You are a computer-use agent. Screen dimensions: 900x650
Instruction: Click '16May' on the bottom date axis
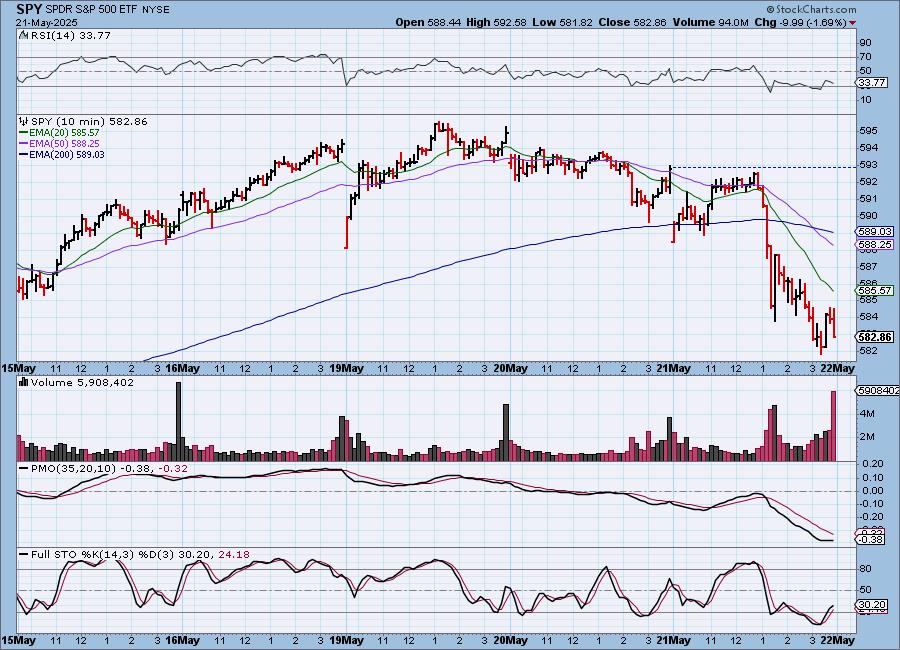coord(182,640)
